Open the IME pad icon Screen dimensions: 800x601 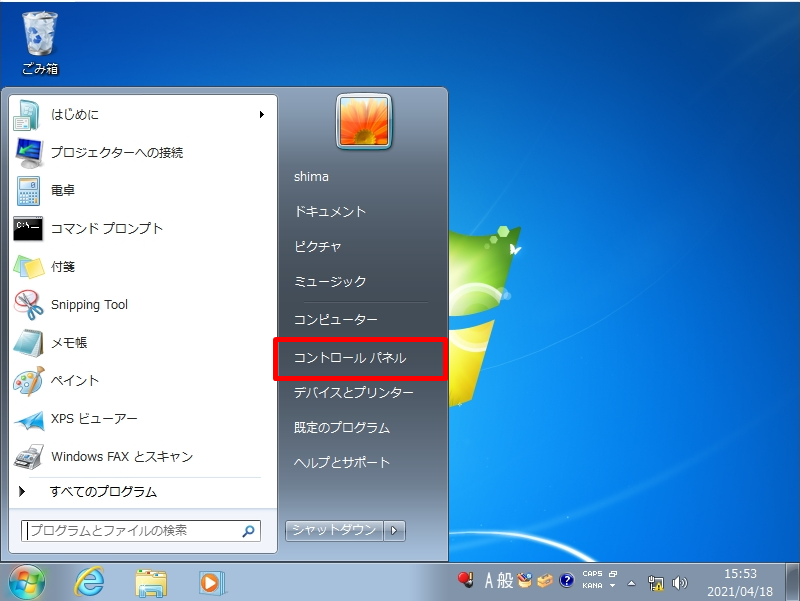click(x=524, y=581)
